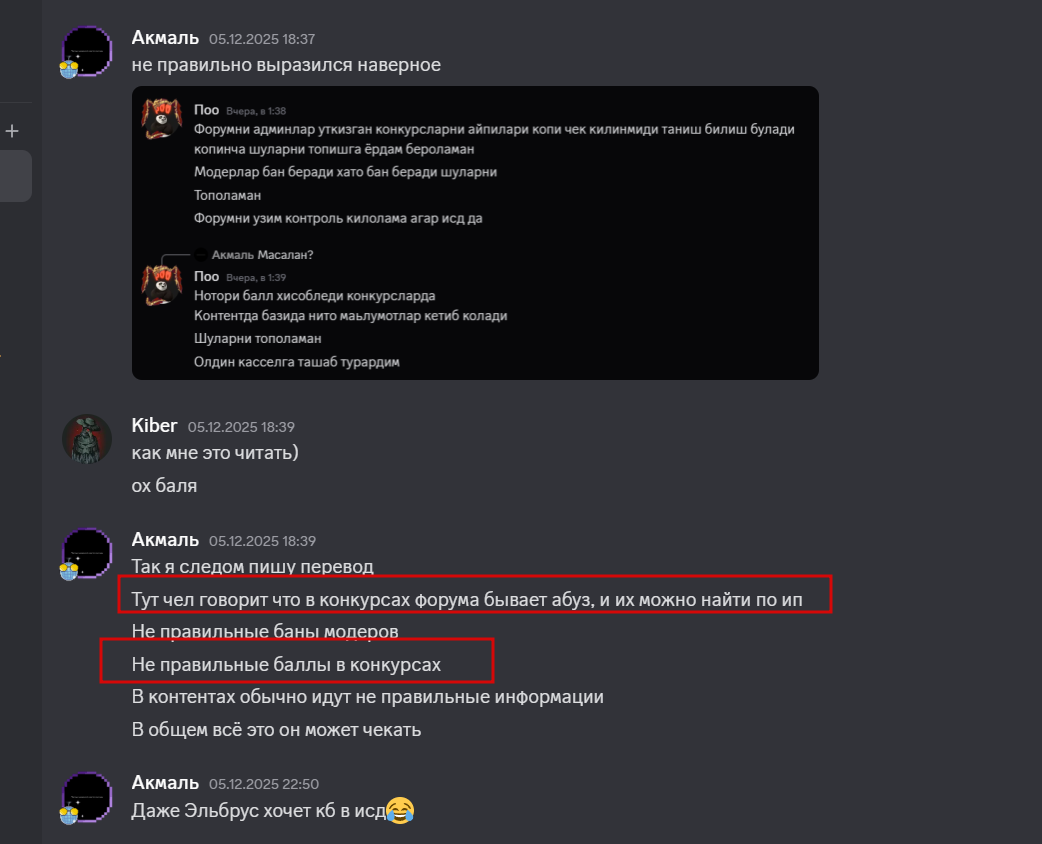Image resolution: width=1042 pixels, height=844 pixels.
Task: Click Kiber's message timestamp 05.12.2025 18:39
Action: [x=241, y=426]
